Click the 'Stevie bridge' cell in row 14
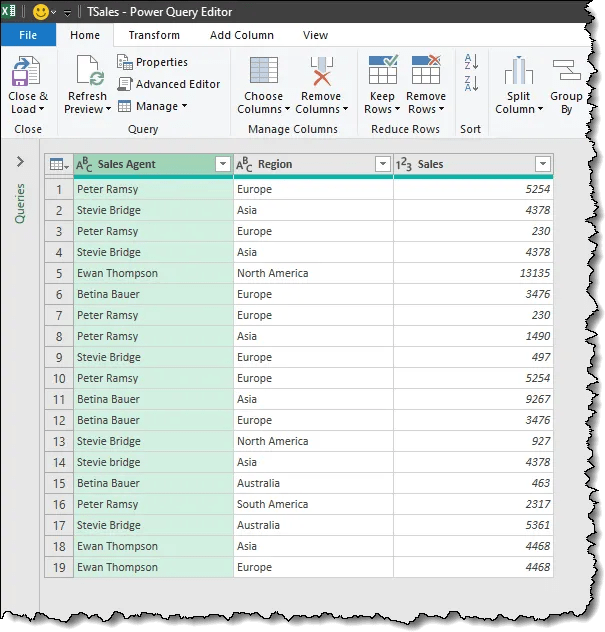This screenshot has width=605, height=632. click(154, 462)
